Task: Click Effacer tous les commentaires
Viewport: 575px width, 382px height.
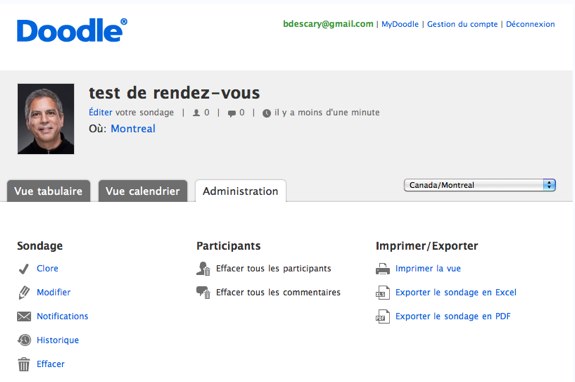Action: point(278,292)
